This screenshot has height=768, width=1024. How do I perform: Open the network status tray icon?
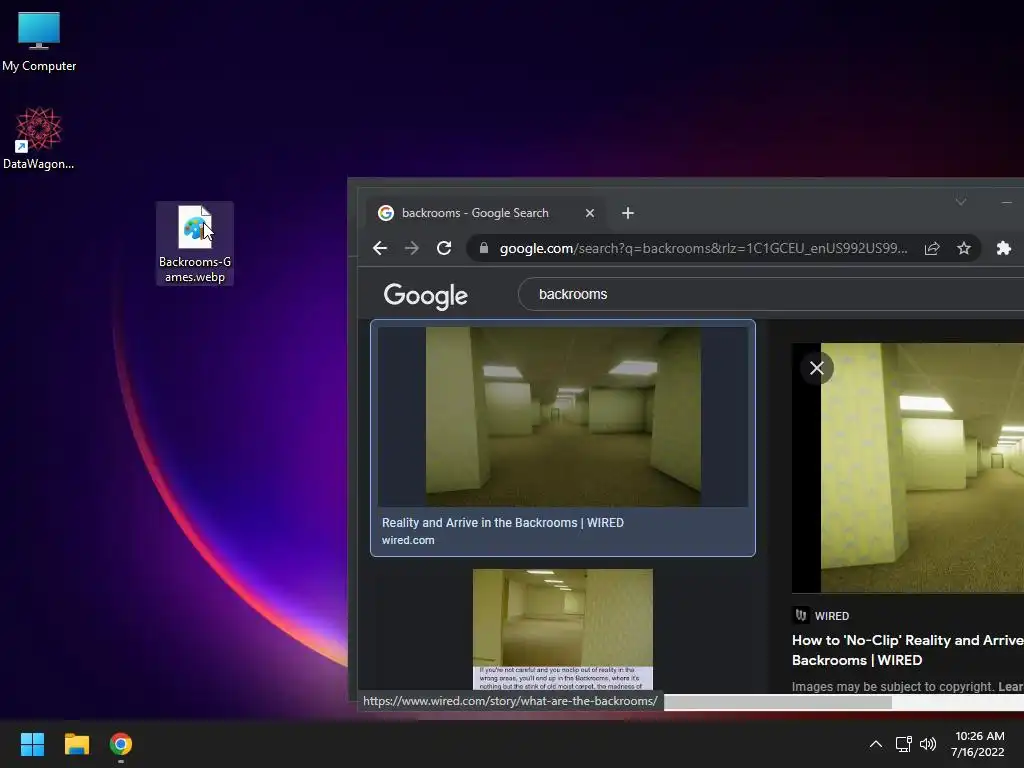(x=904, y=744)
